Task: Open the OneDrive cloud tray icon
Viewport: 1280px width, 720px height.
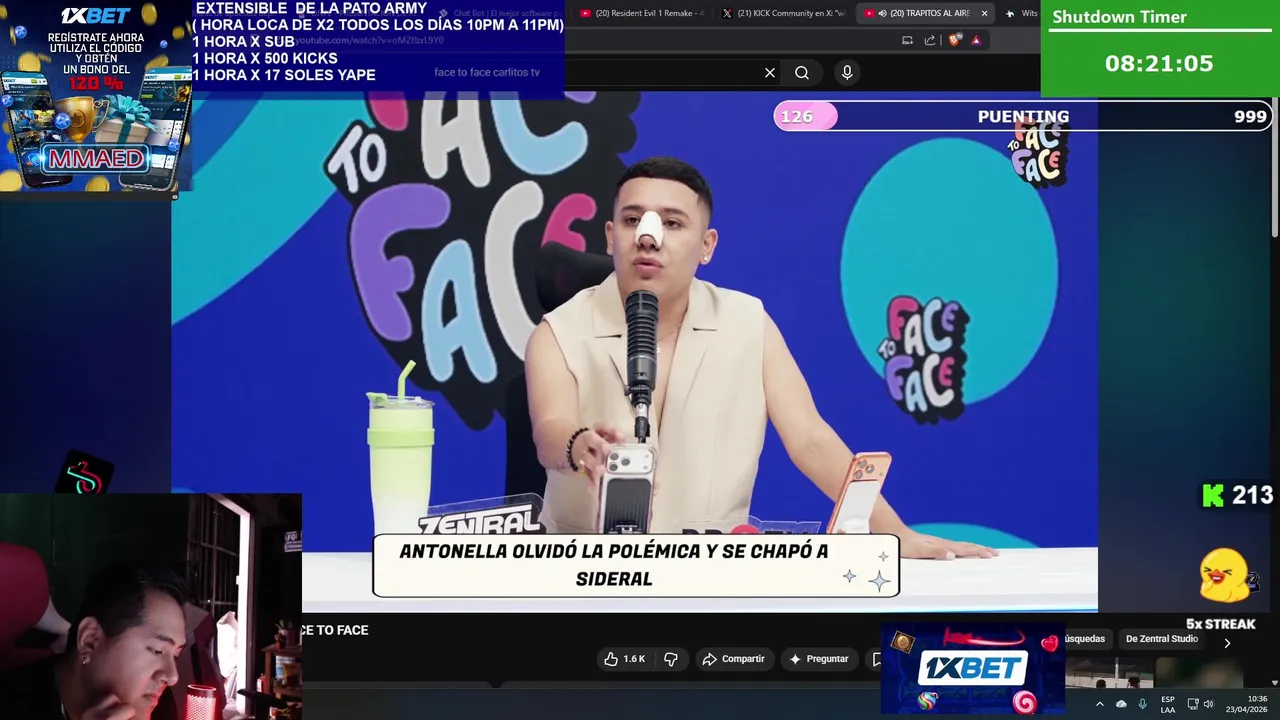Action: tap(1121, 704)
